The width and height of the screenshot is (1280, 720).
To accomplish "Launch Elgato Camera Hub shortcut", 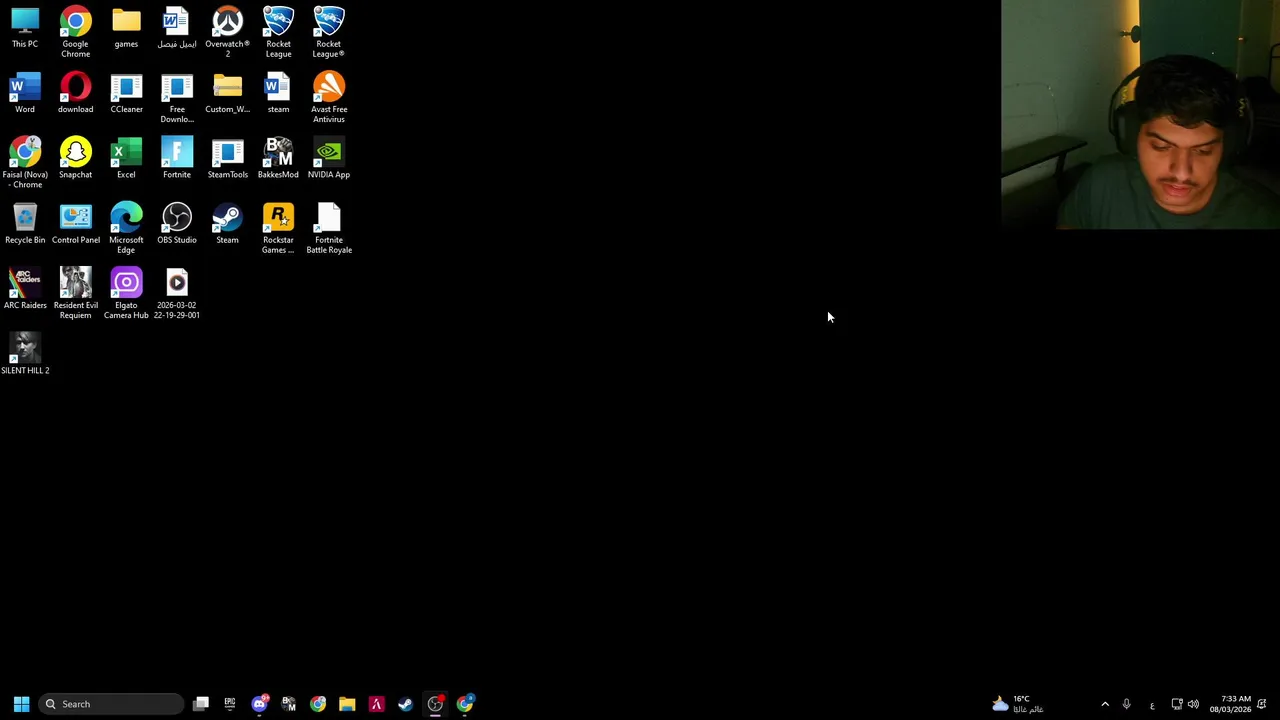I will [x=126, y=293].
